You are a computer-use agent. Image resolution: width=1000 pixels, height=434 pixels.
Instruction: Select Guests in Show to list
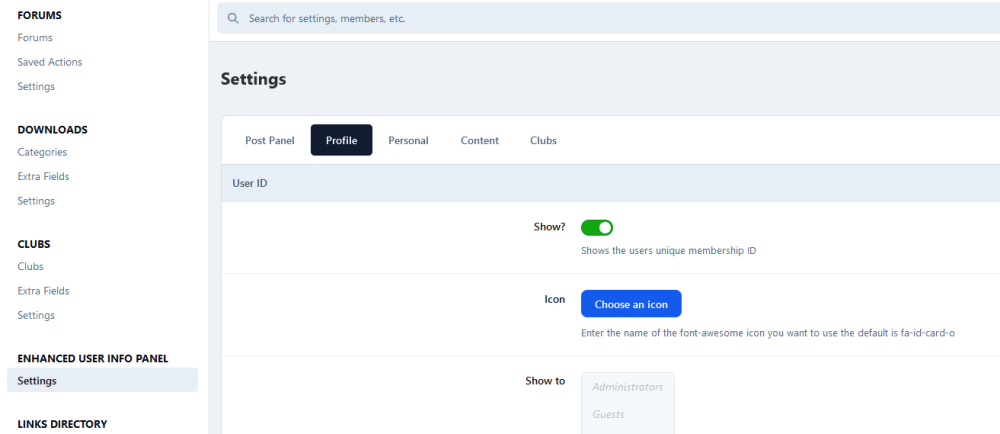tap(608, 414)
